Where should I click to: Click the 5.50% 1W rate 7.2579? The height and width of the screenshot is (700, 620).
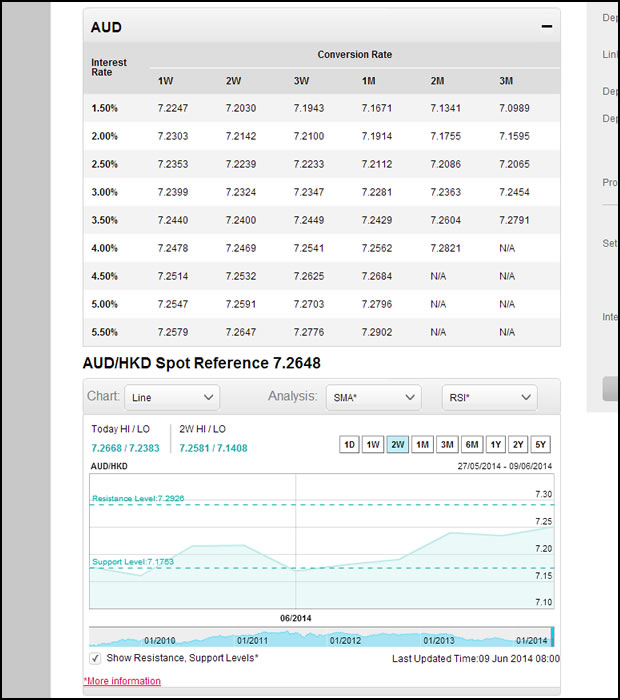pyautogui.click(x=173, y=332)
